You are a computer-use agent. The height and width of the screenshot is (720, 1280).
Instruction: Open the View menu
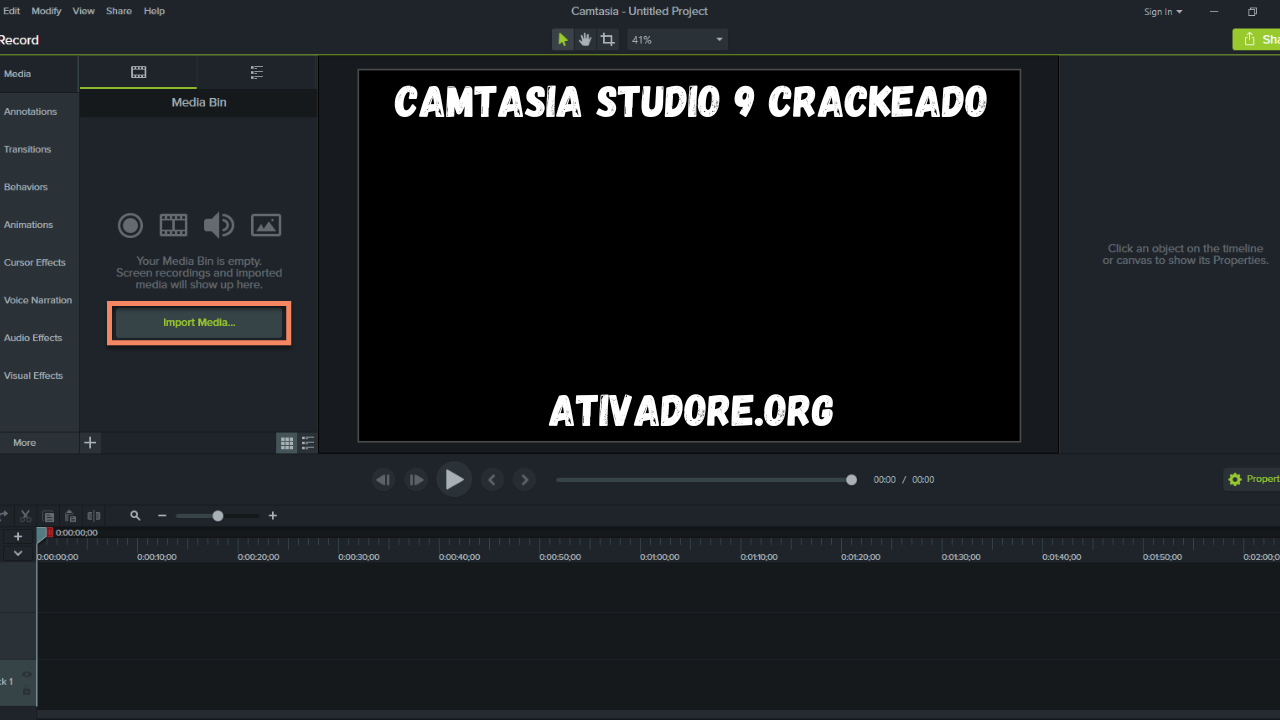pyautogui.click(x=84, y=11)
